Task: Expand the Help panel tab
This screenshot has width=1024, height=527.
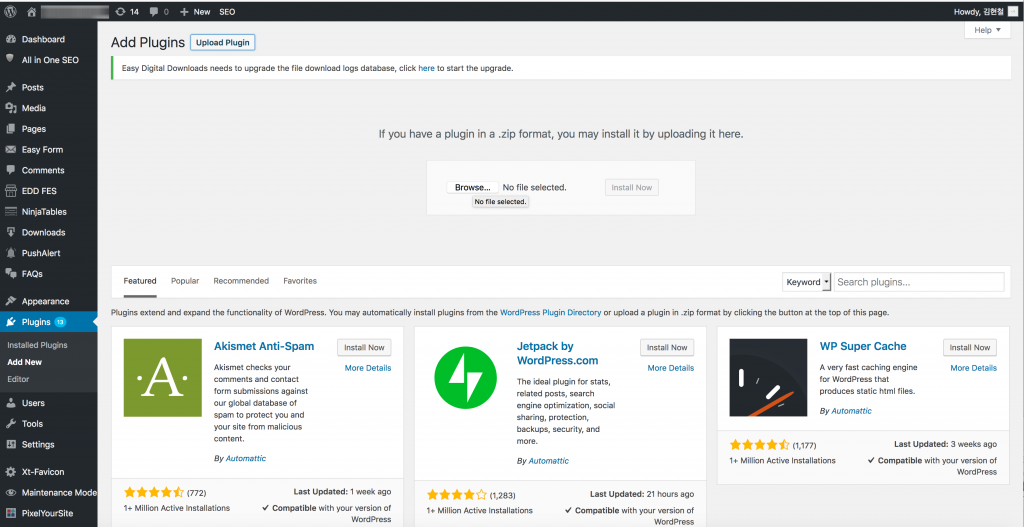Action: (987, 30)
